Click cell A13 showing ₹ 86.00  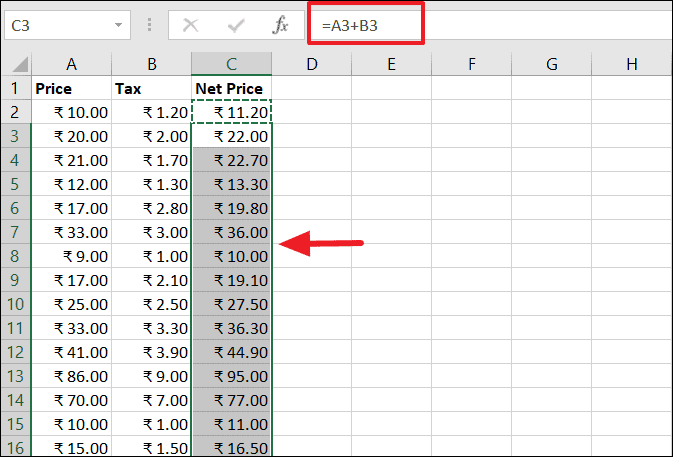tap(71, 376)
